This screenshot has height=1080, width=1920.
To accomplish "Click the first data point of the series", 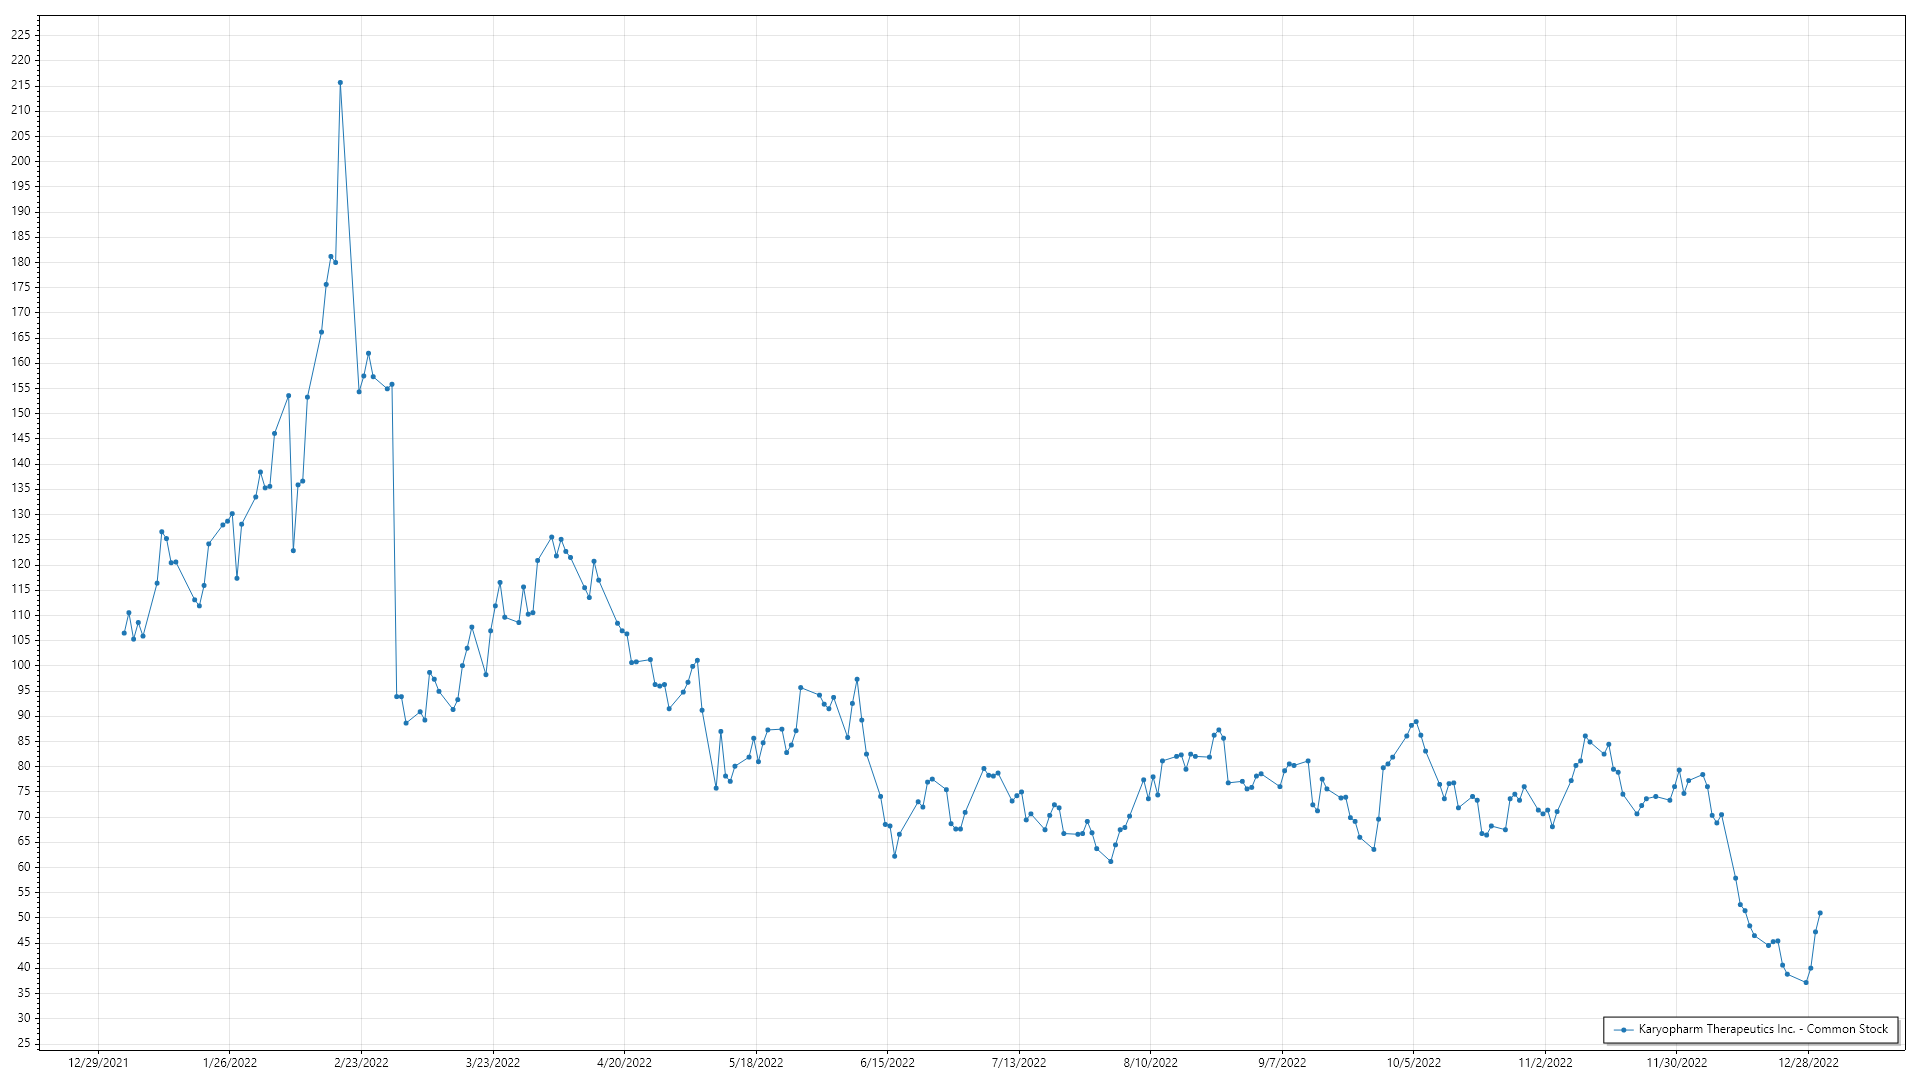I will tap(124, 633).
